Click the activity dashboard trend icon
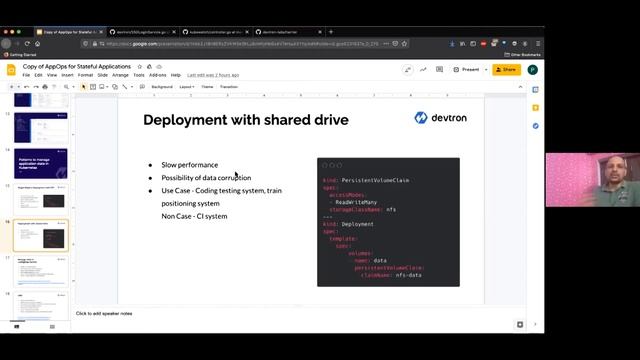Image resolution: width=640 pixels, height=360 pixels. [423, 70]
